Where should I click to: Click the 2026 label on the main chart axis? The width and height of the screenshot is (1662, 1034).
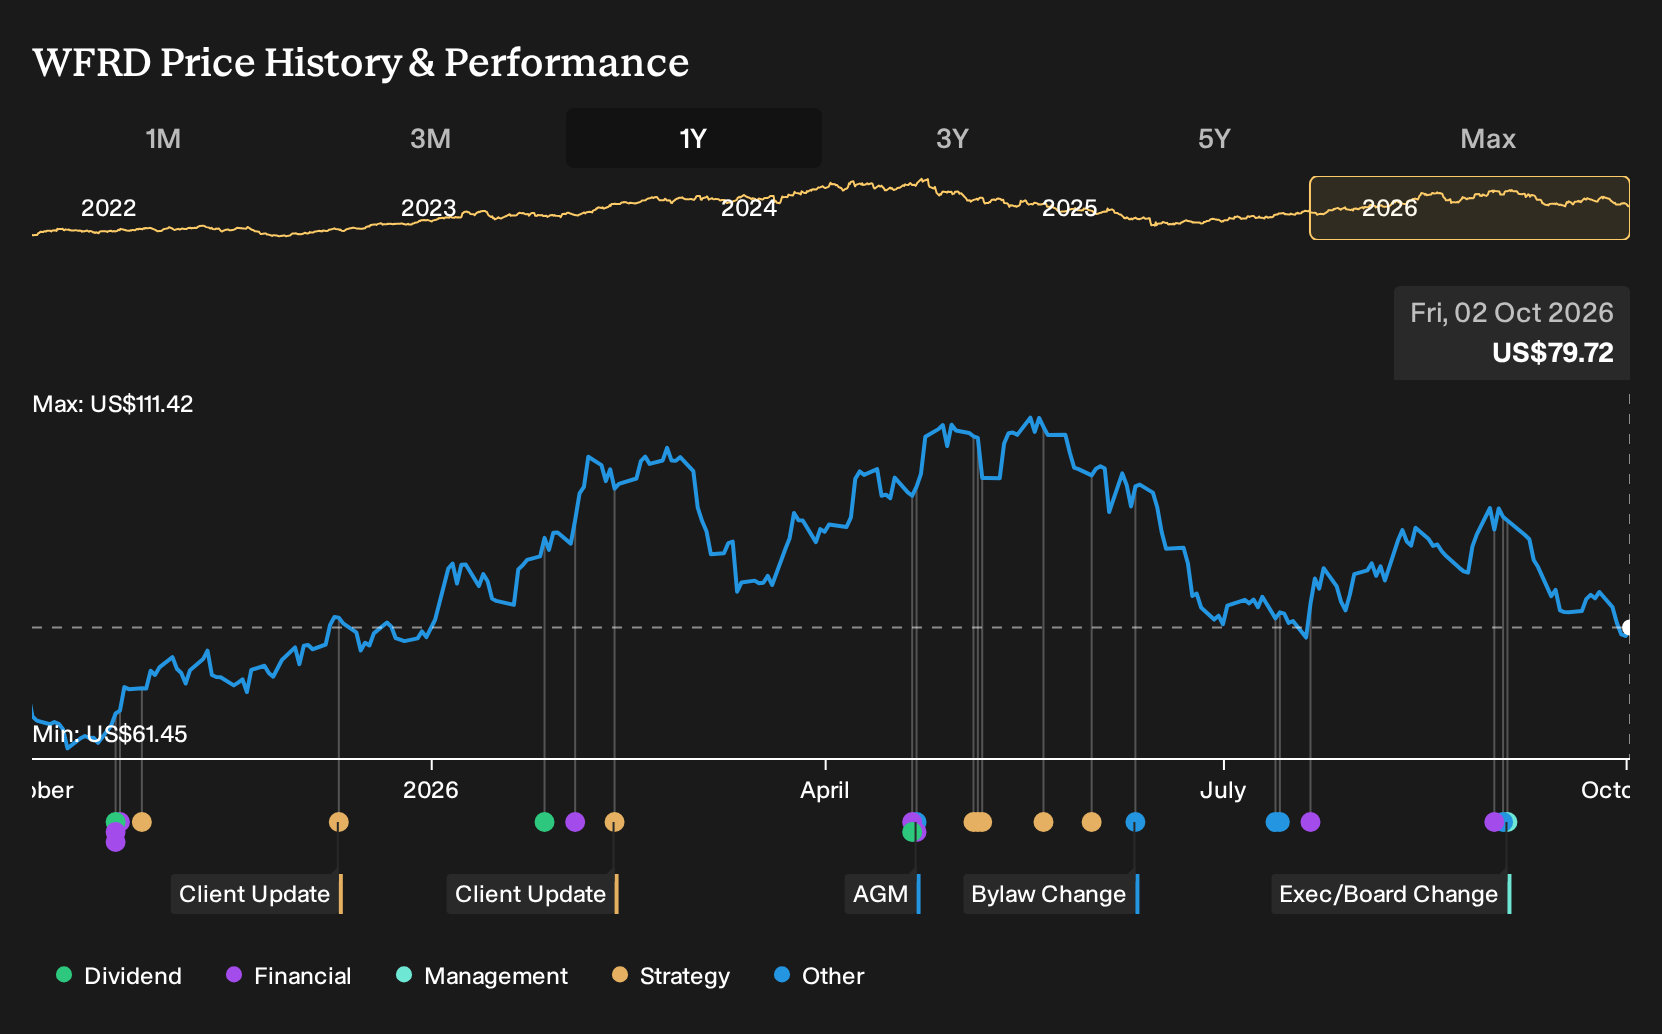pyautogui.click(x=430, y=790)
